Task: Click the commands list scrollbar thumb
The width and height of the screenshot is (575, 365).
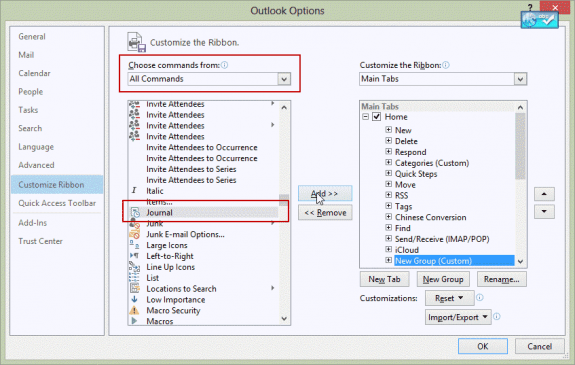Action: click(x=283, y=200)
